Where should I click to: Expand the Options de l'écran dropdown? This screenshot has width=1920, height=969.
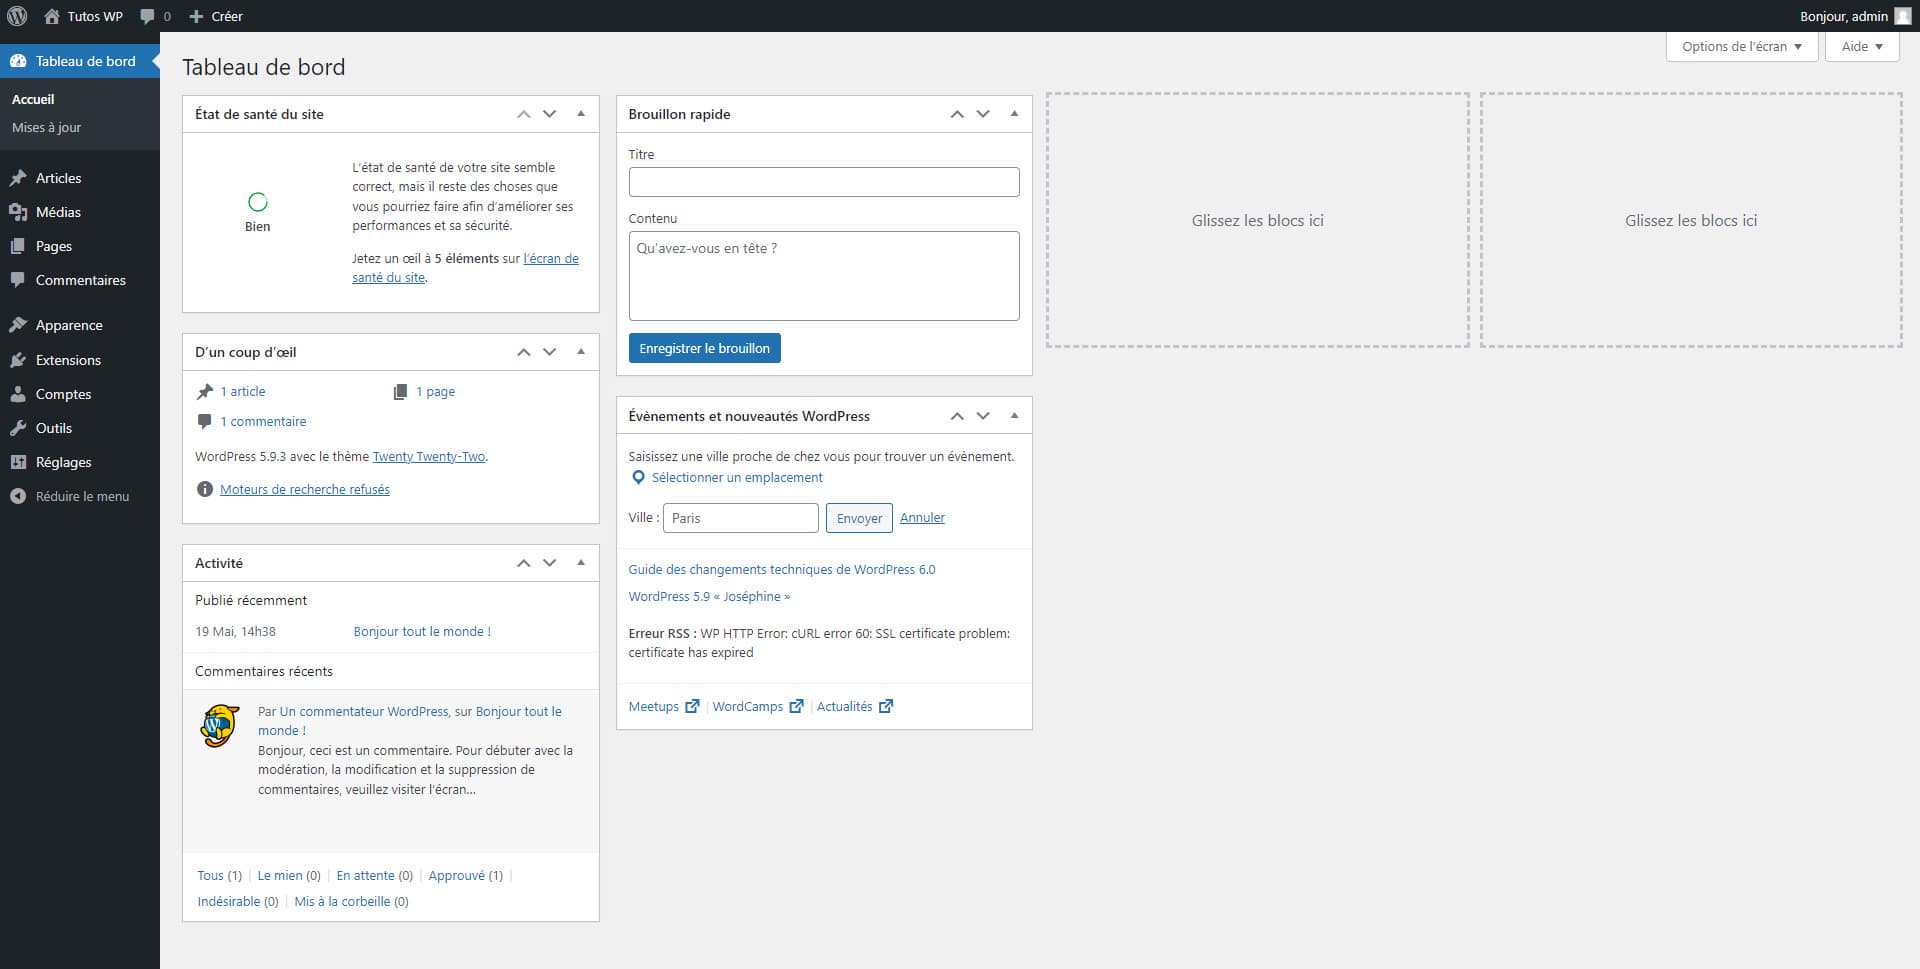(1741, 46)
